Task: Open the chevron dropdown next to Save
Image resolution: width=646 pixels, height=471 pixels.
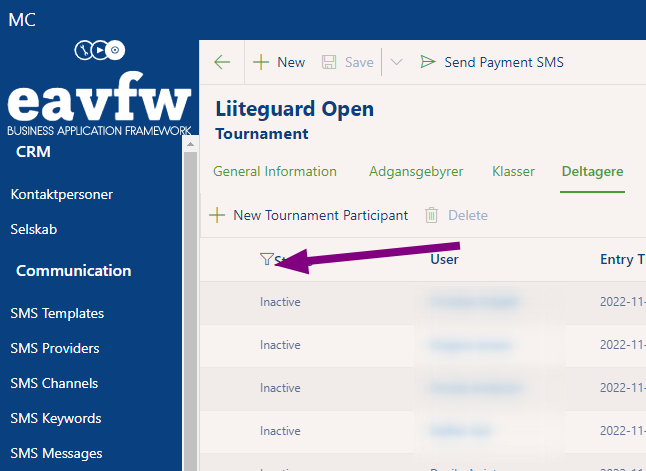Action: pos(396,62)
